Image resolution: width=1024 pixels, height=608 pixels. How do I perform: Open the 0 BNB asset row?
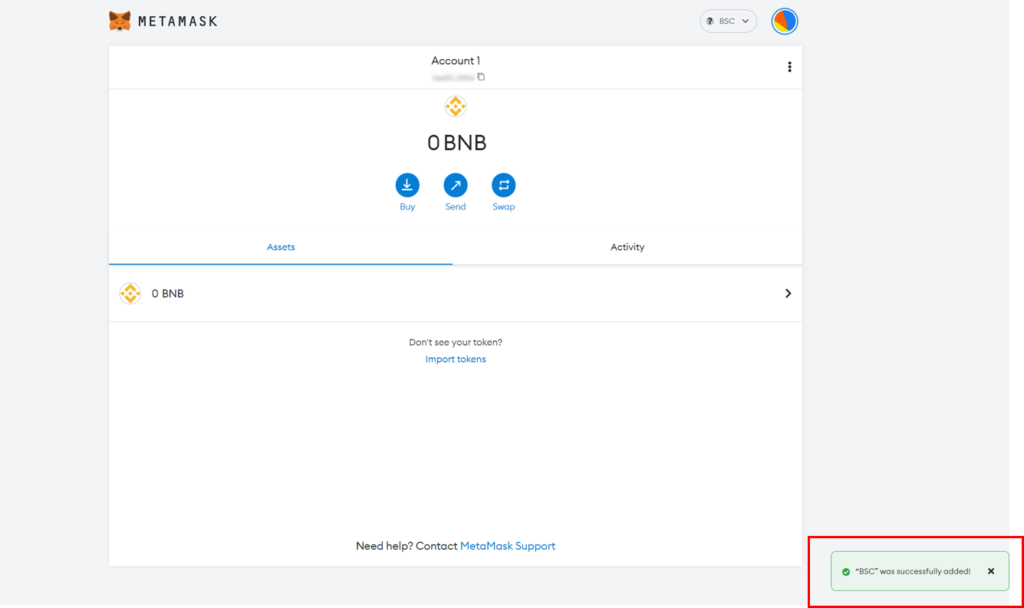[x=455, y=293]
